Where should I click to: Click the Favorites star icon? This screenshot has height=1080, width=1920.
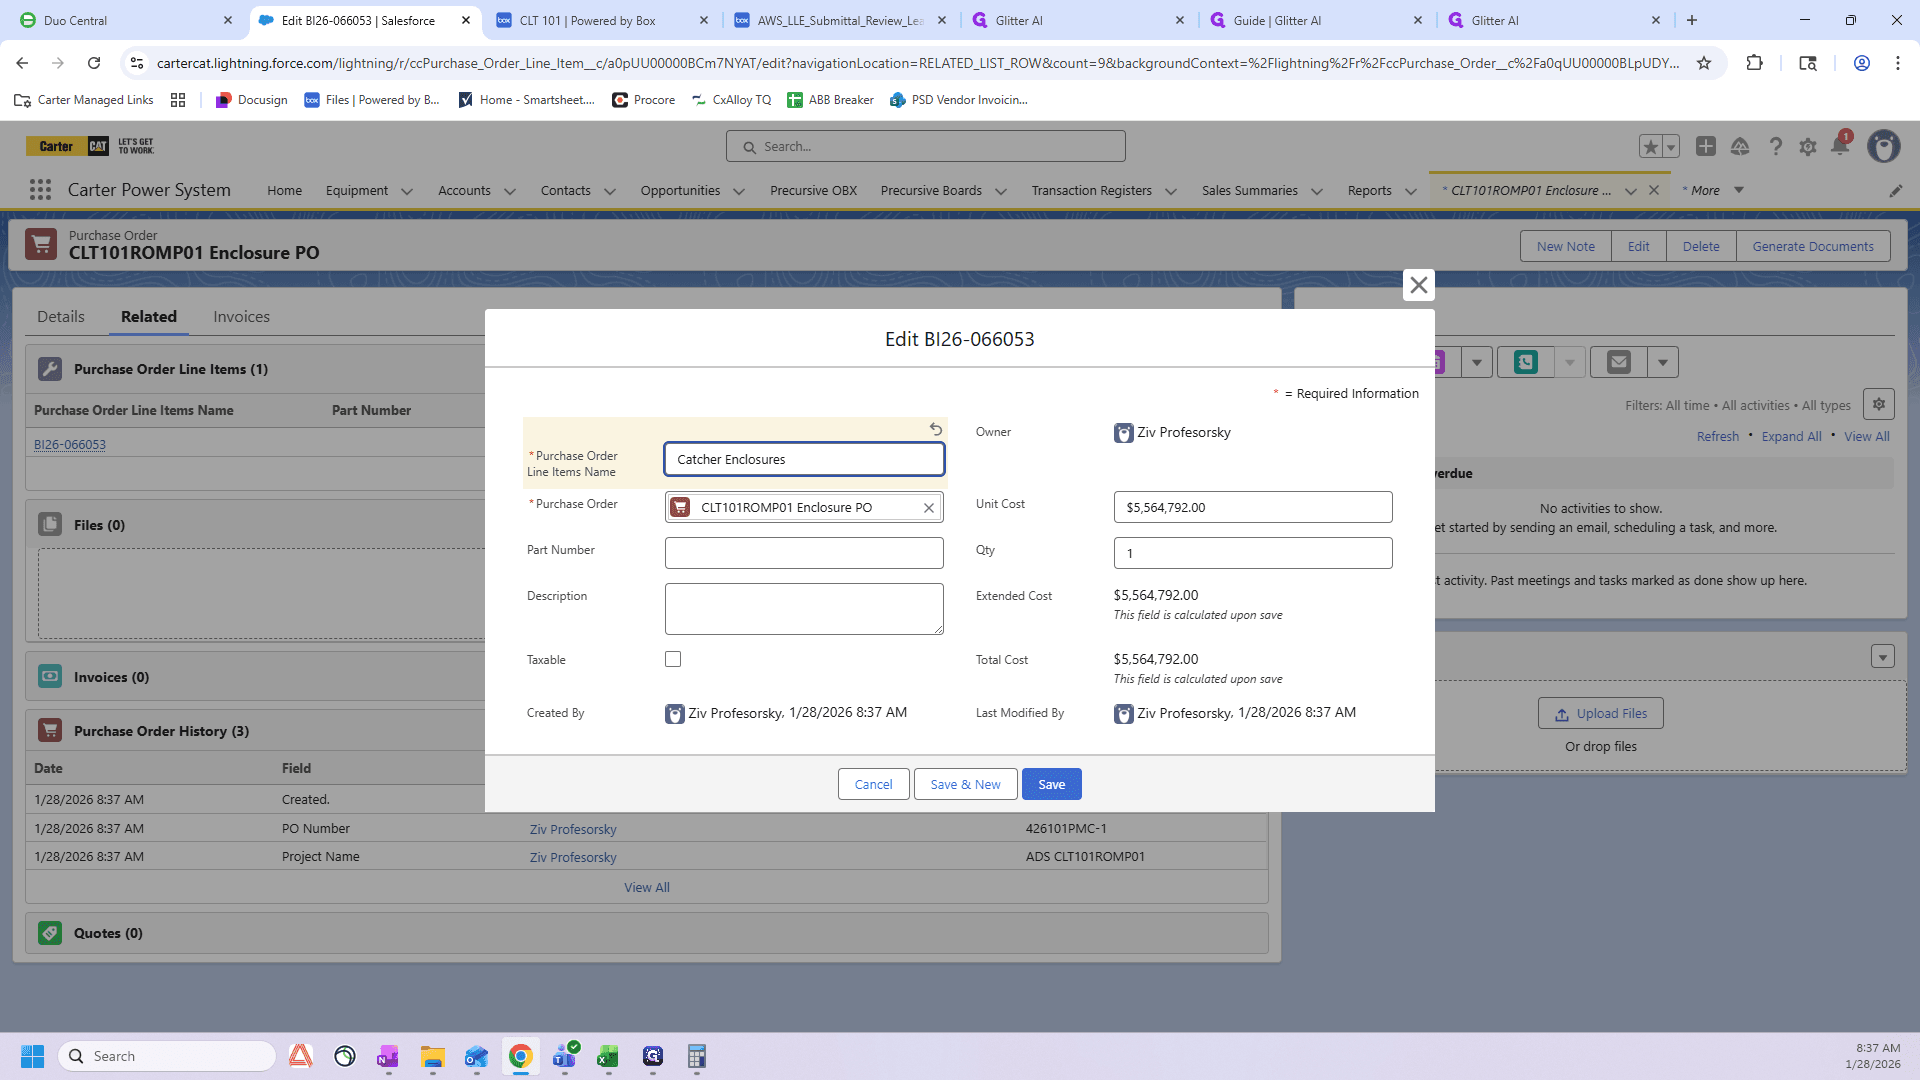[1651, 147]
